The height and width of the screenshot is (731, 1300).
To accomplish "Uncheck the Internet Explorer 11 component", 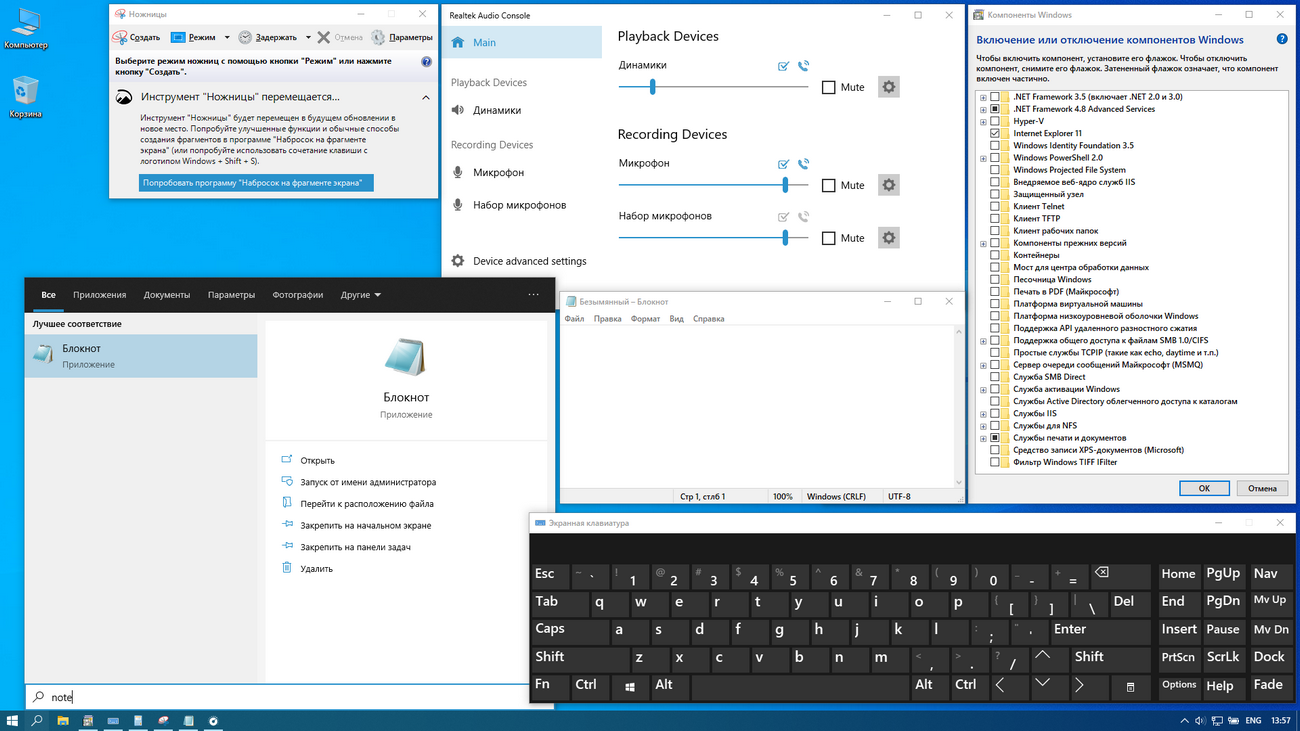I will (x=994, y=133).
